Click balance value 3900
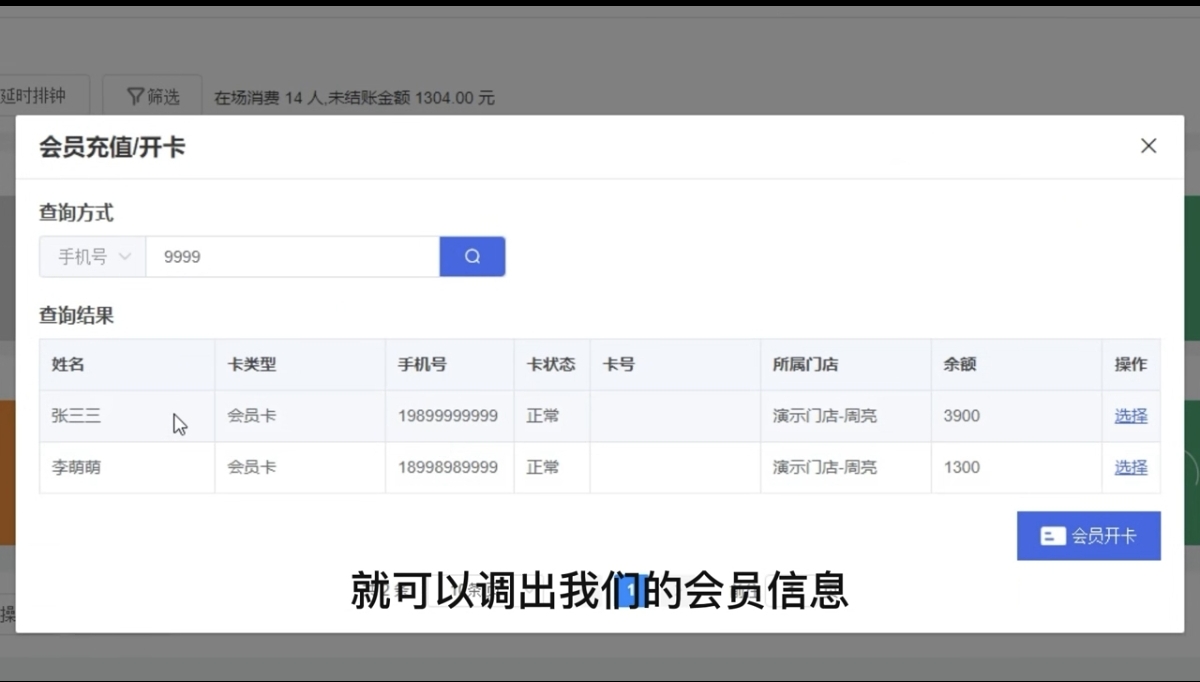 [962, 416]
